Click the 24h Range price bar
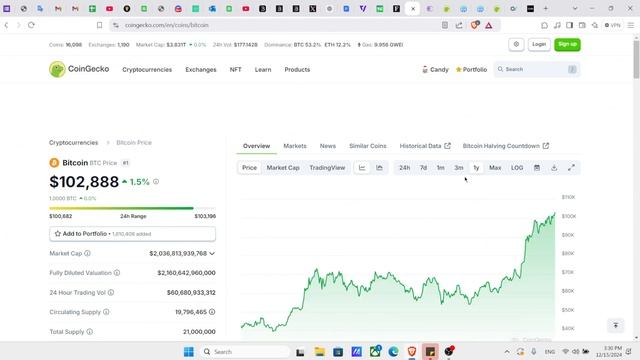This screenshot has height=360, width=640. (133, 208)
